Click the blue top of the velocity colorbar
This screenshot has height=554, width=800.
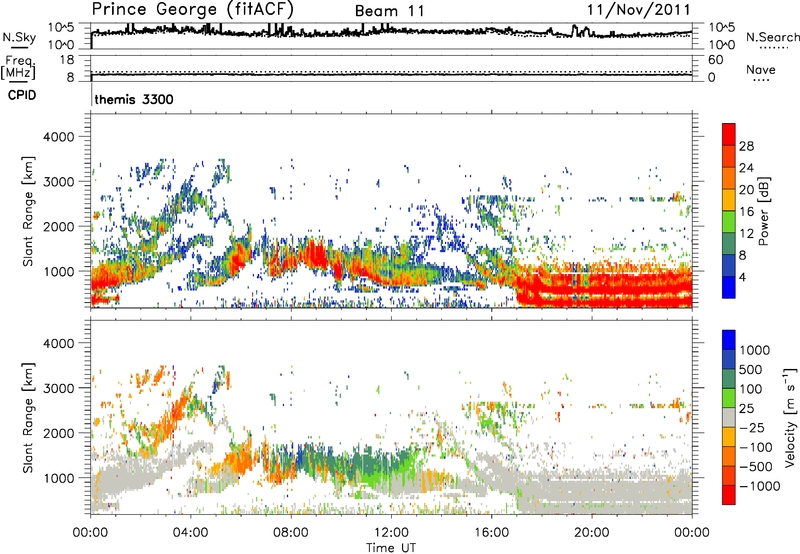[729, 340]
